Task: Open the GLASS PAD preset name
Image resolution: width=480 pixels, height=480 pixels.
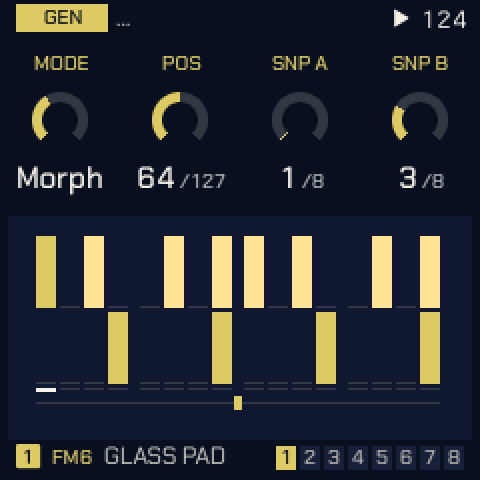Action: (165, 456)
